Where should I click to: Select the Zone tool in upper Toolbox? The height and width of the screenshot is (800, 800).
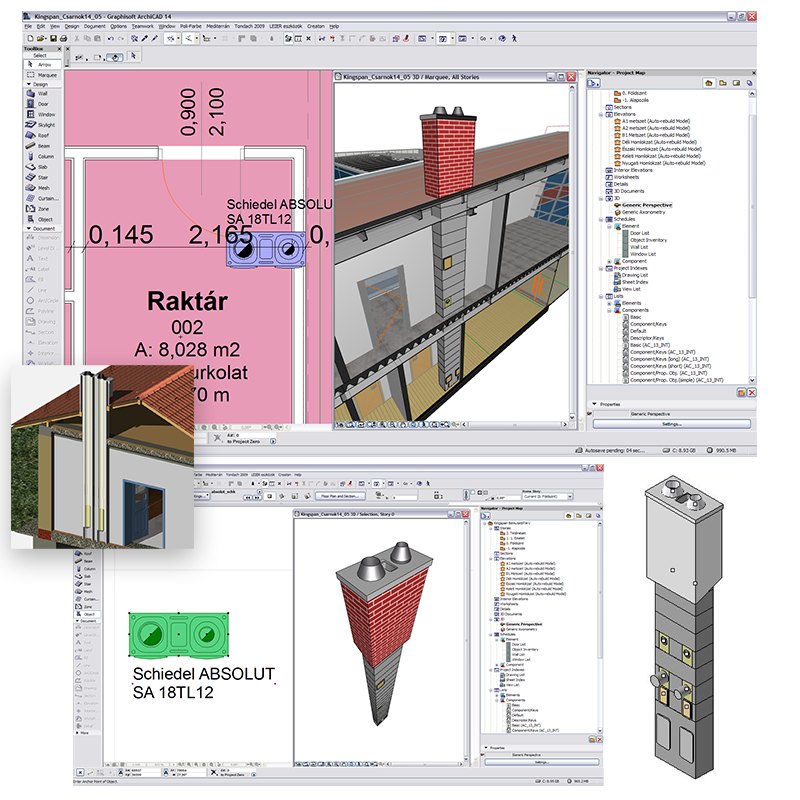pos(42,209)
